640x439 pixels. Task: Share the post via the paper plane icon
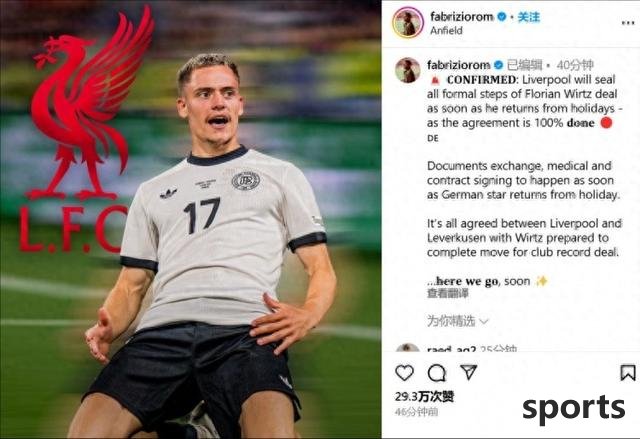469,372
